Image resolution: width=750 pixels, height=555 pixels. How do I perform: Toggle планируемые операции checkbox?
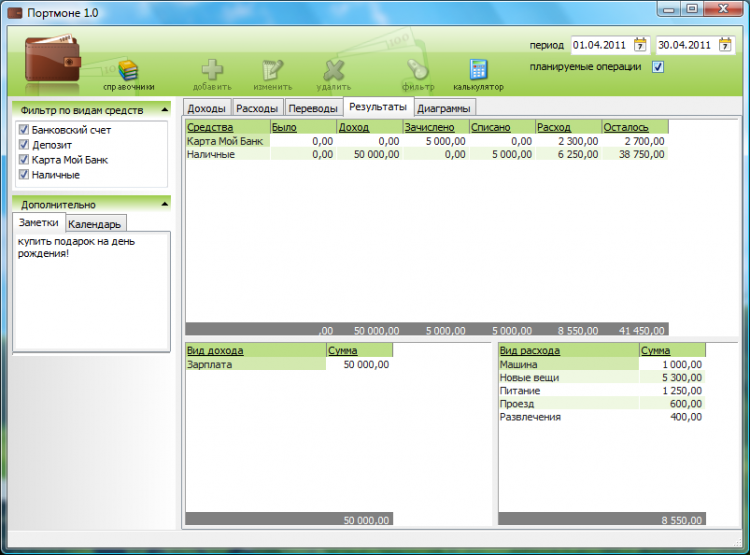click(658, 67)
